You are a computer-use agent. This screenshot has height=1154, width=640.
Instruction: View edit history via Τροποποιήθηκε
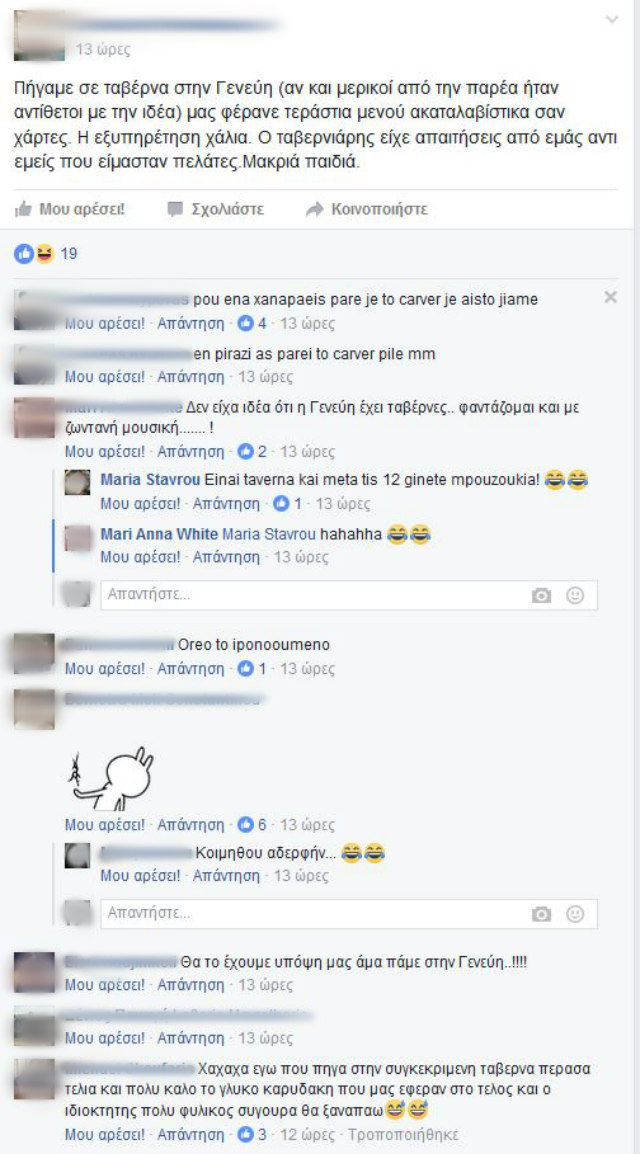click(403, 1134)
